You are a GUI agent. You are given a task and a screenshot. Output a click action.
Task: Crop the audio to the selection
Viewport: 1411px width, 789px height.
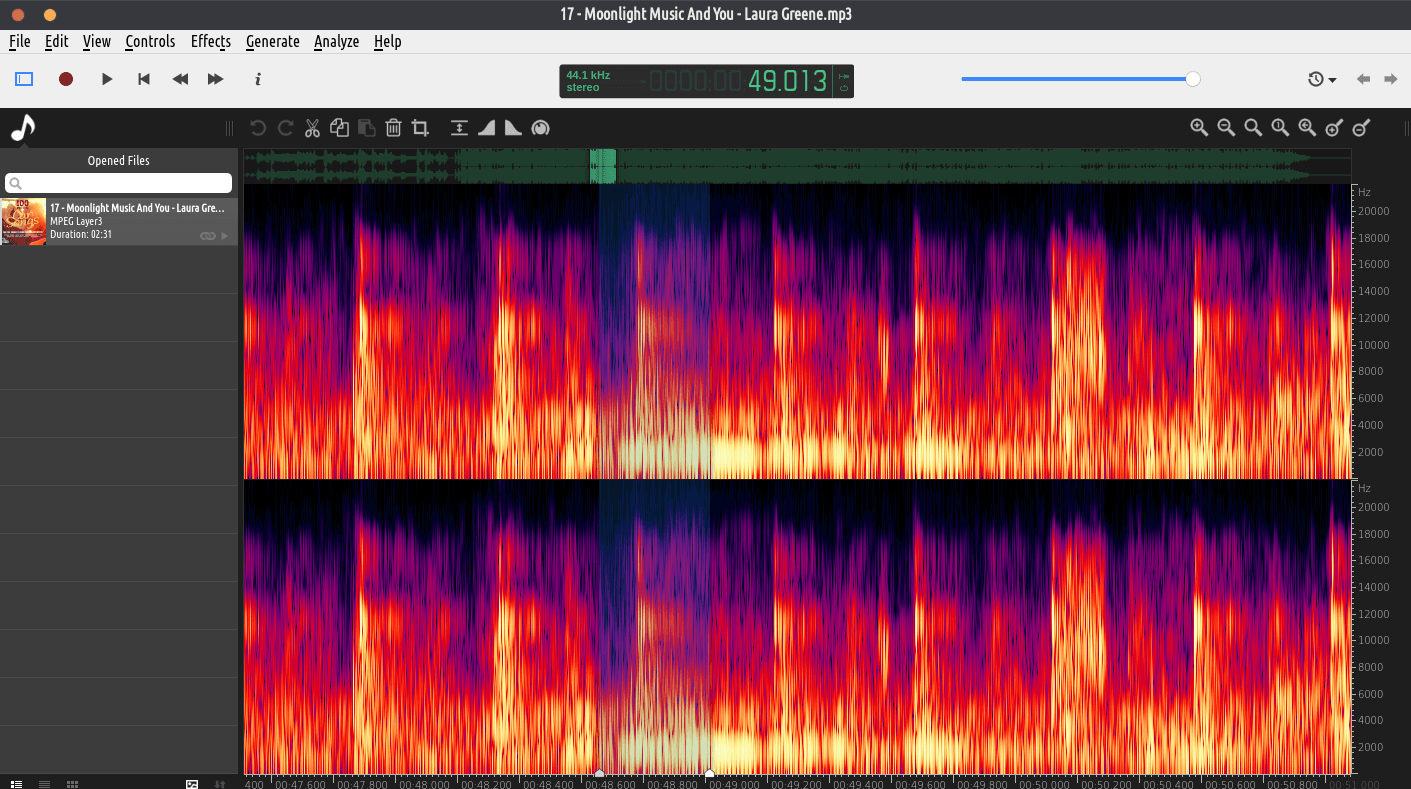[420, 128]
